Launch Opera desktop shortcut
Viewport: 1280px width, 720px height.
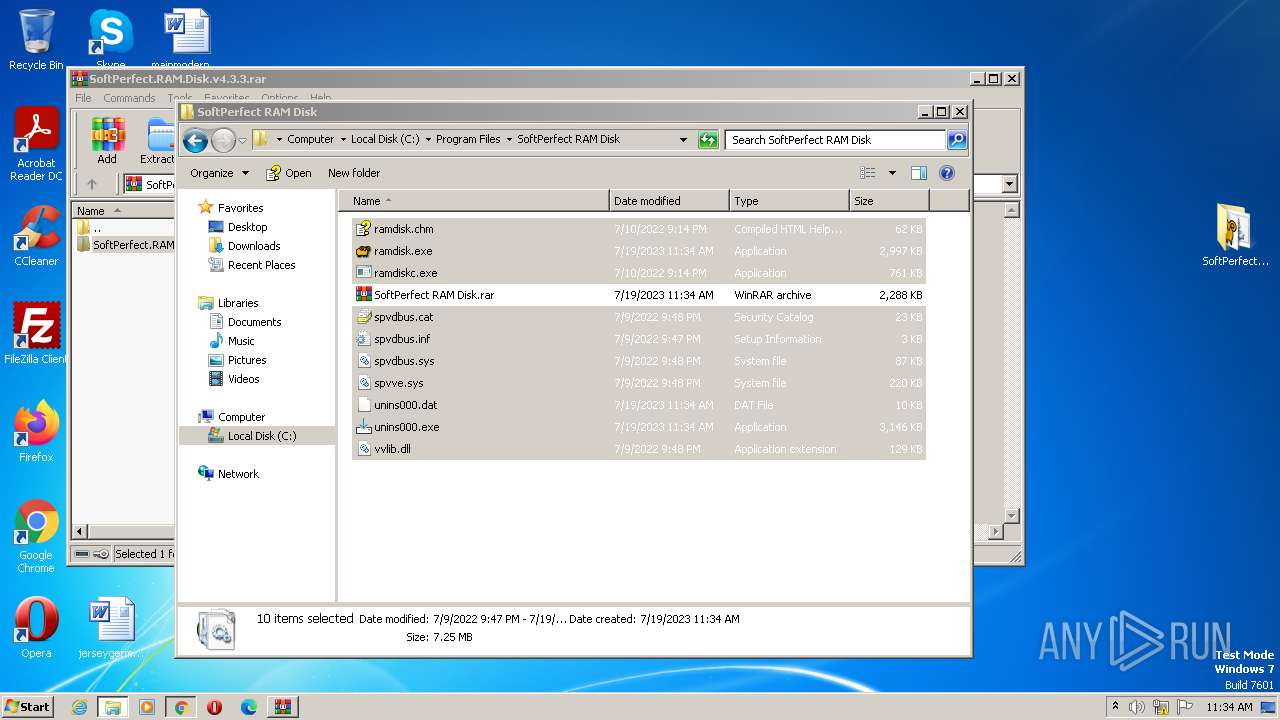coord(36,627)
